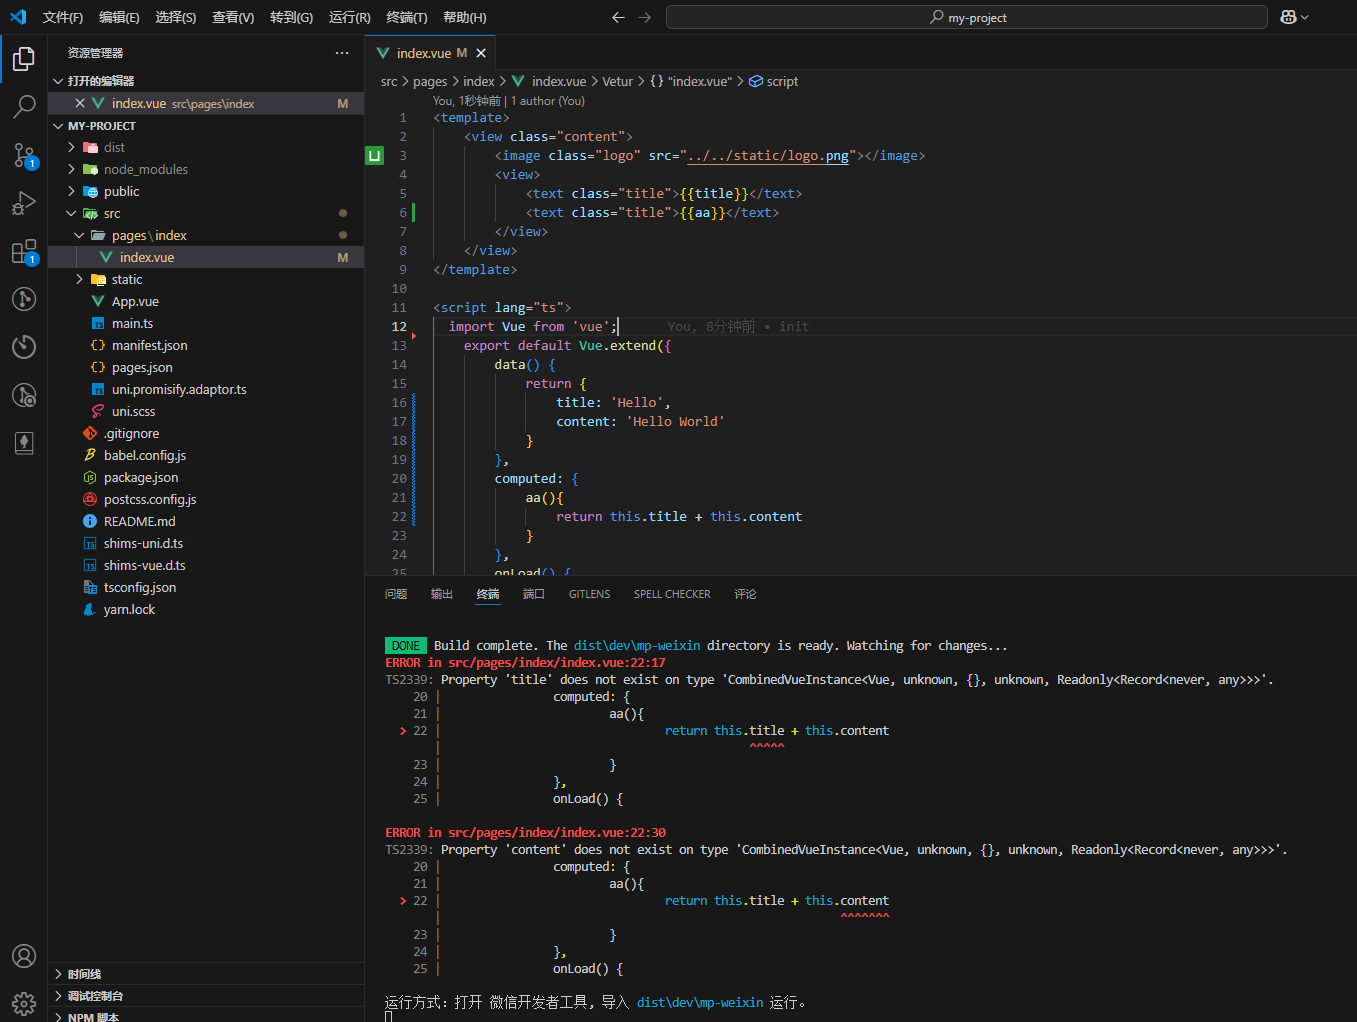
Task: Click the Copilot icon in title bar
Action: tap(1288, 17)
